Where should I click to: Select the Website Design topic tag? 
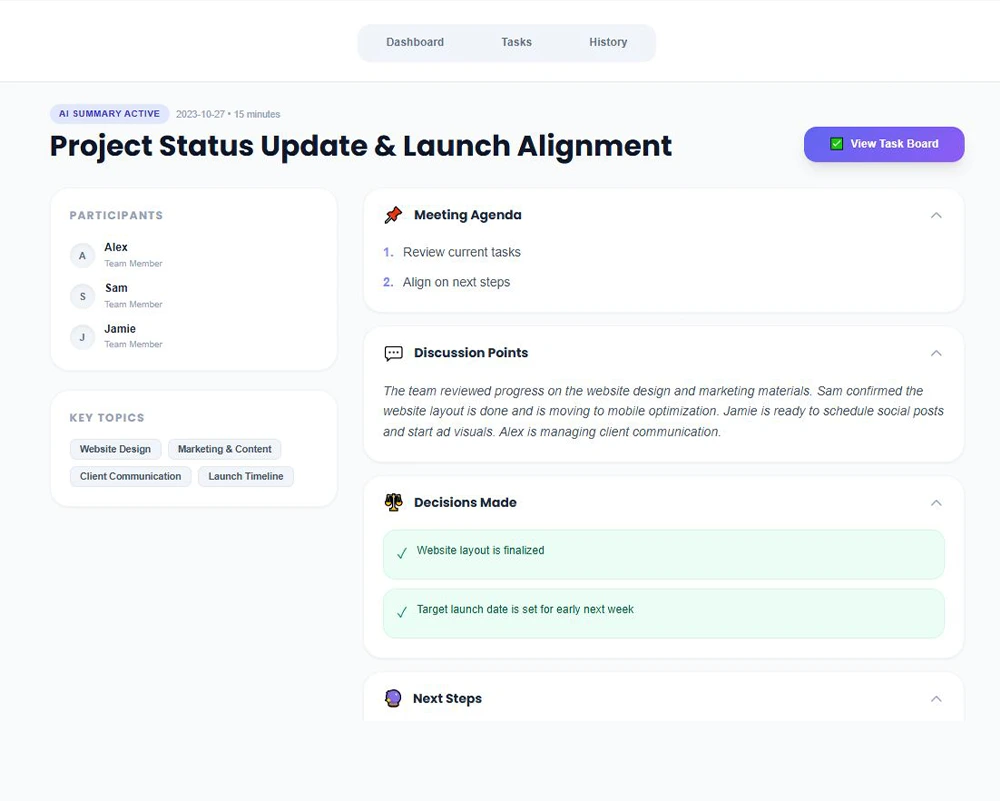pos(115,449)
